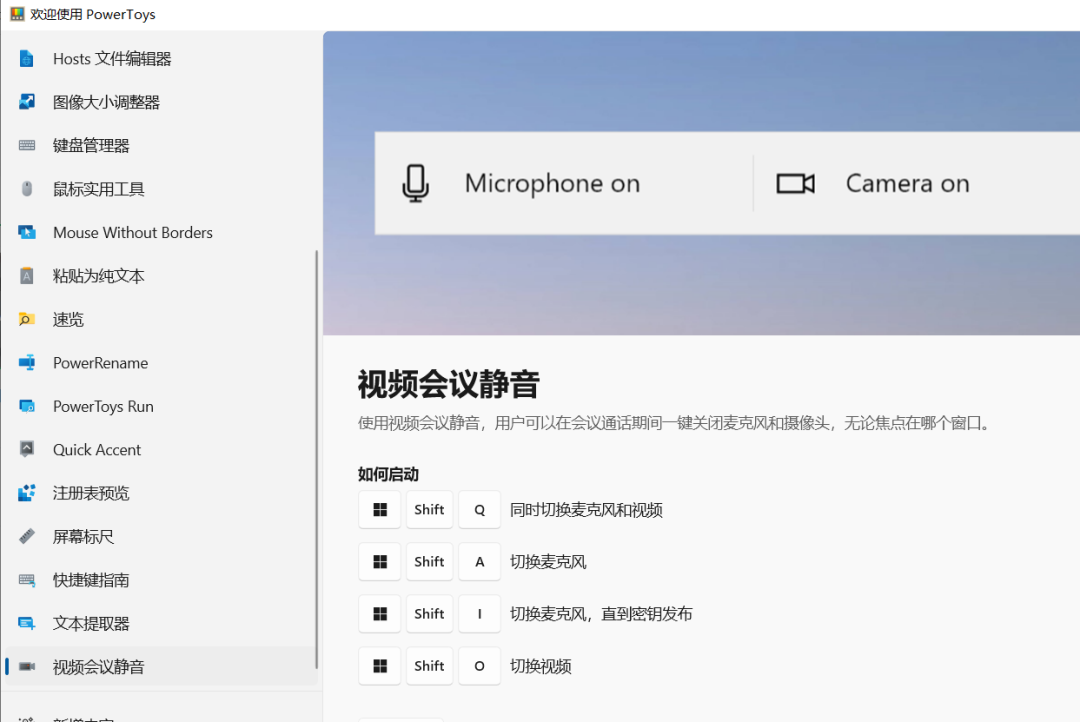
Task: Select Mouse Without Borders entry
Action: click(160, 232)
